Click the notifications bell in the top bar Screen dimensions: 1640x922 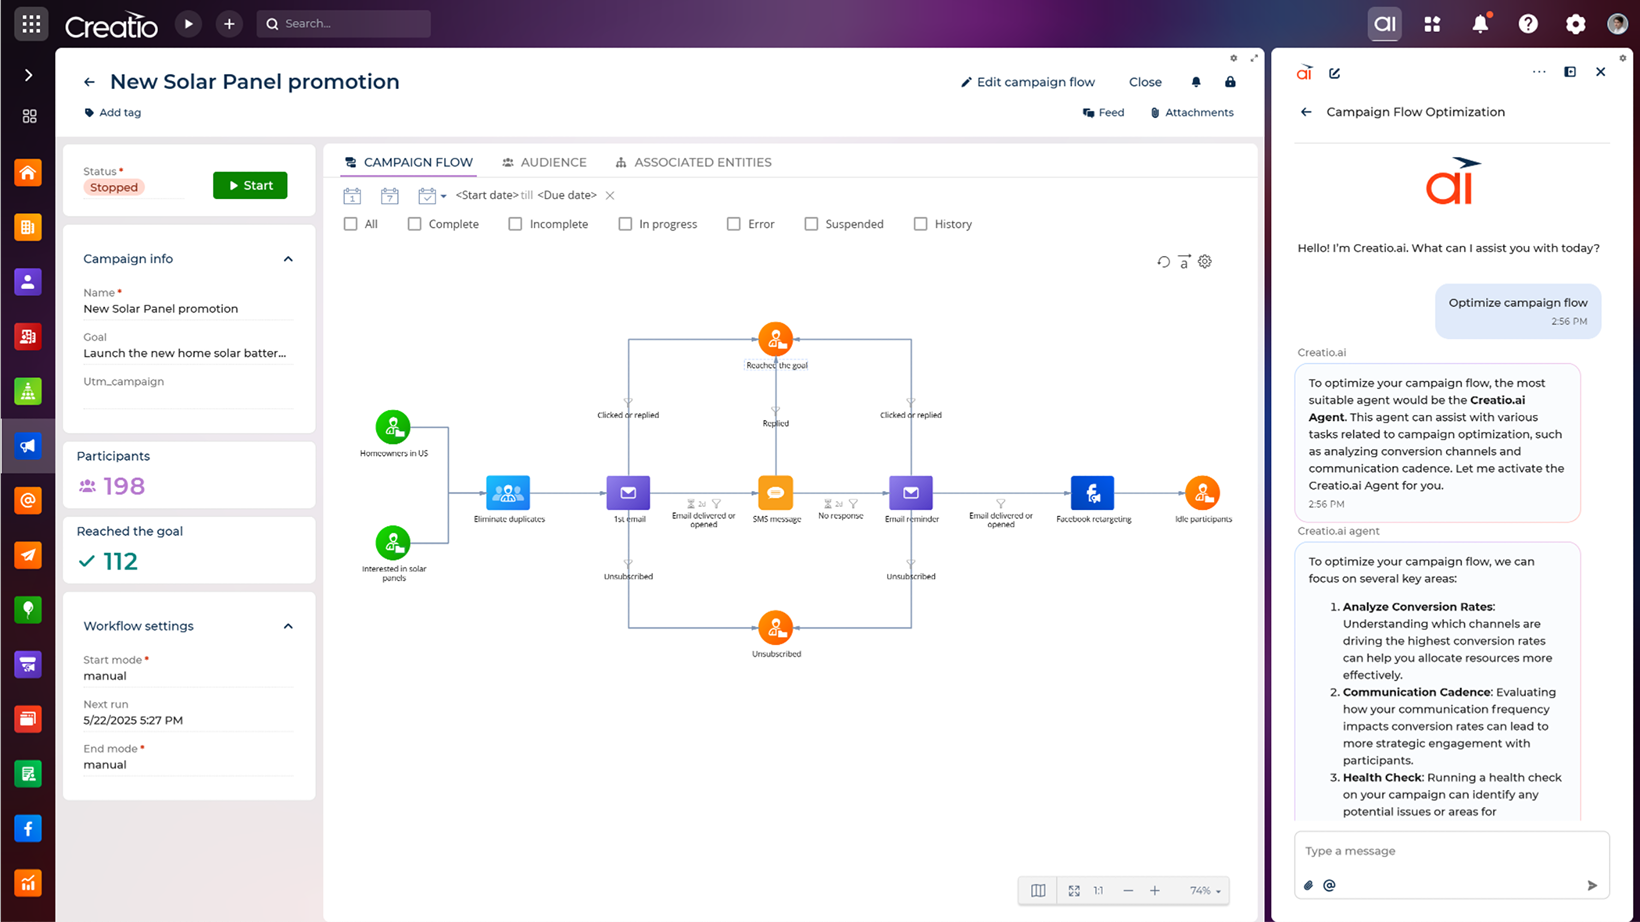click(1481, 23)
